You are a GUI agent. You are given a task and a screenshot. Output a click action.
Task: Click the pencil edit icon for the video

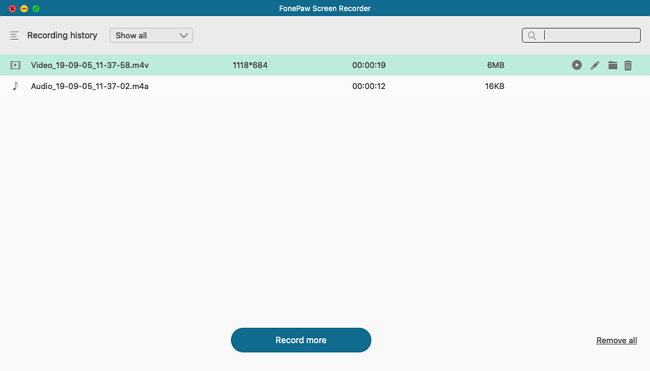(595, 65)
